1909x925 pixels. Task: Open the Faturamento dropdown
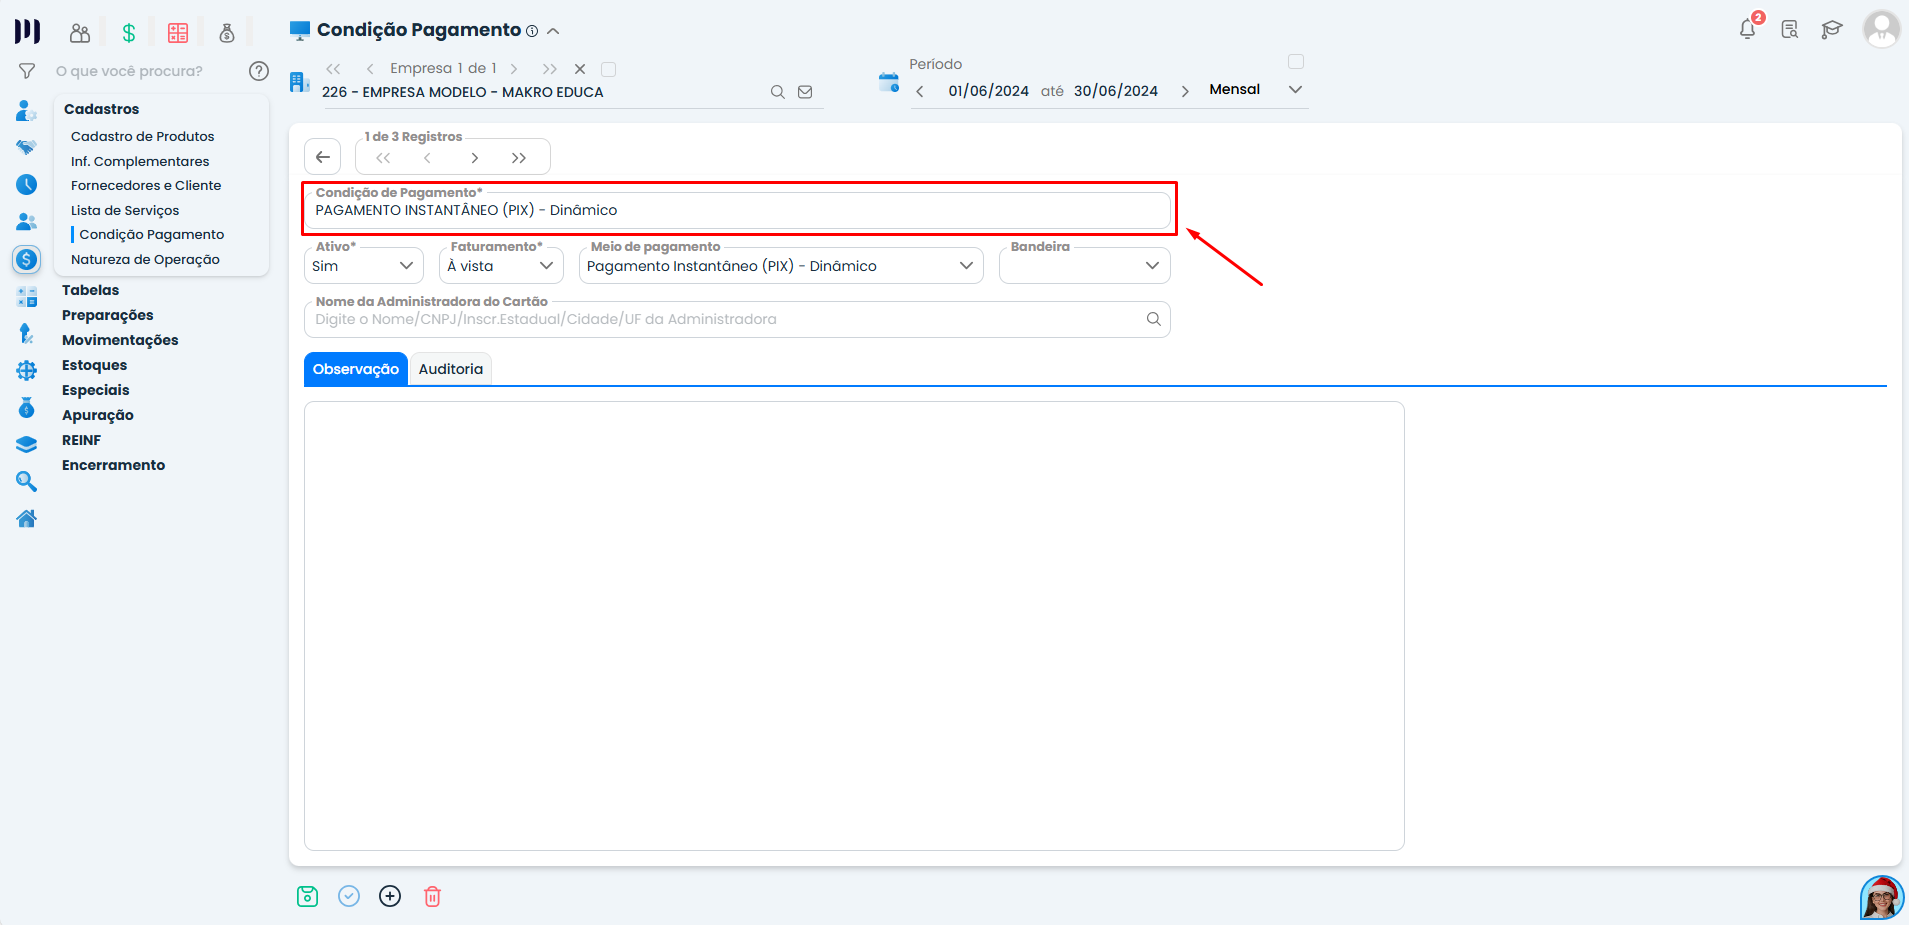[501, 266]
